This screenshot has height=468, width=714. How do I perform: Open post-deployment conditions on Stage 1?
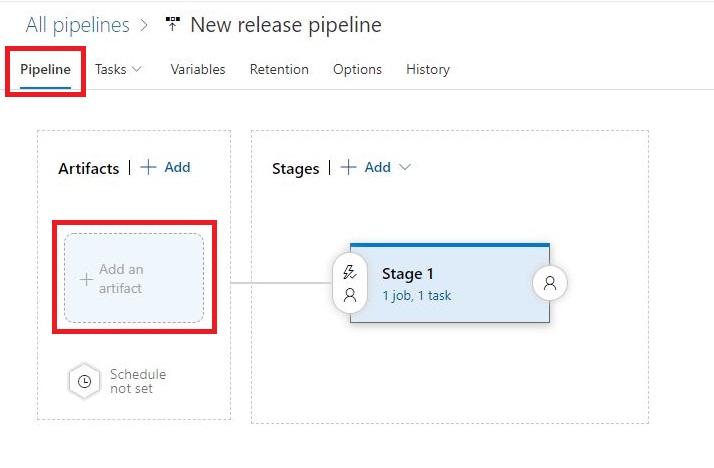[549, 283]
